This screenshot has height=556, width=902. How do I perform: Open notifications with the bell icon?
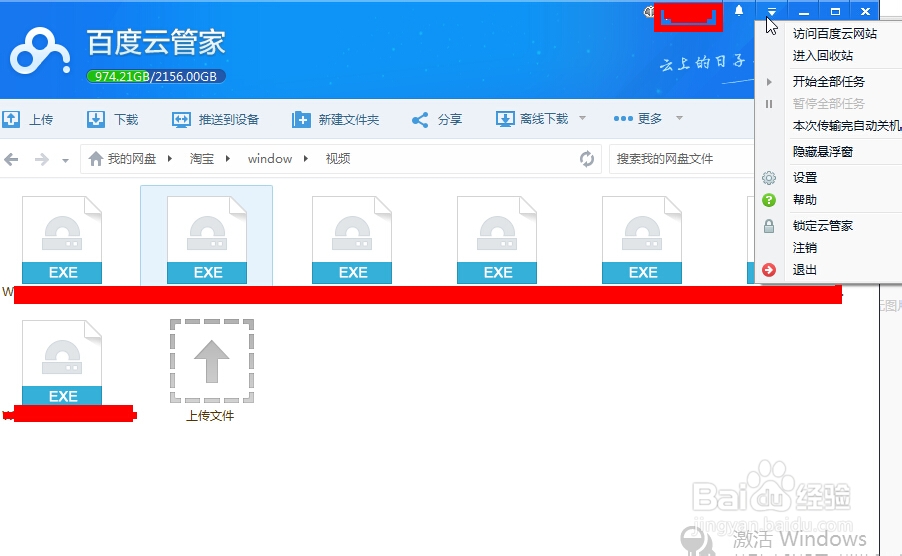[x=739, y=10]
